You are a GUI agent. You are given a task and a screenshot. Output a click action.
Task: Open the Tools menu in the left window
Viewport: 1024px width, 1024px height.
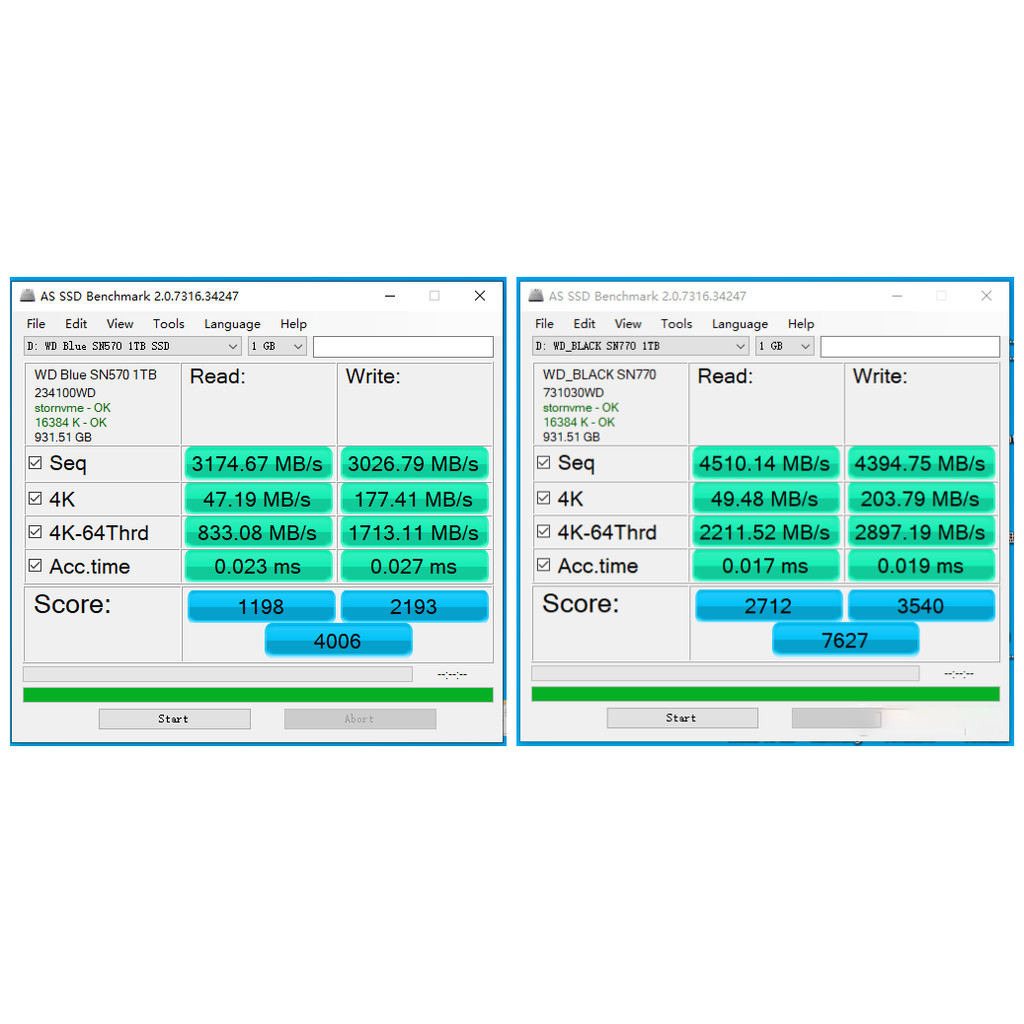[x=168, y=324]
